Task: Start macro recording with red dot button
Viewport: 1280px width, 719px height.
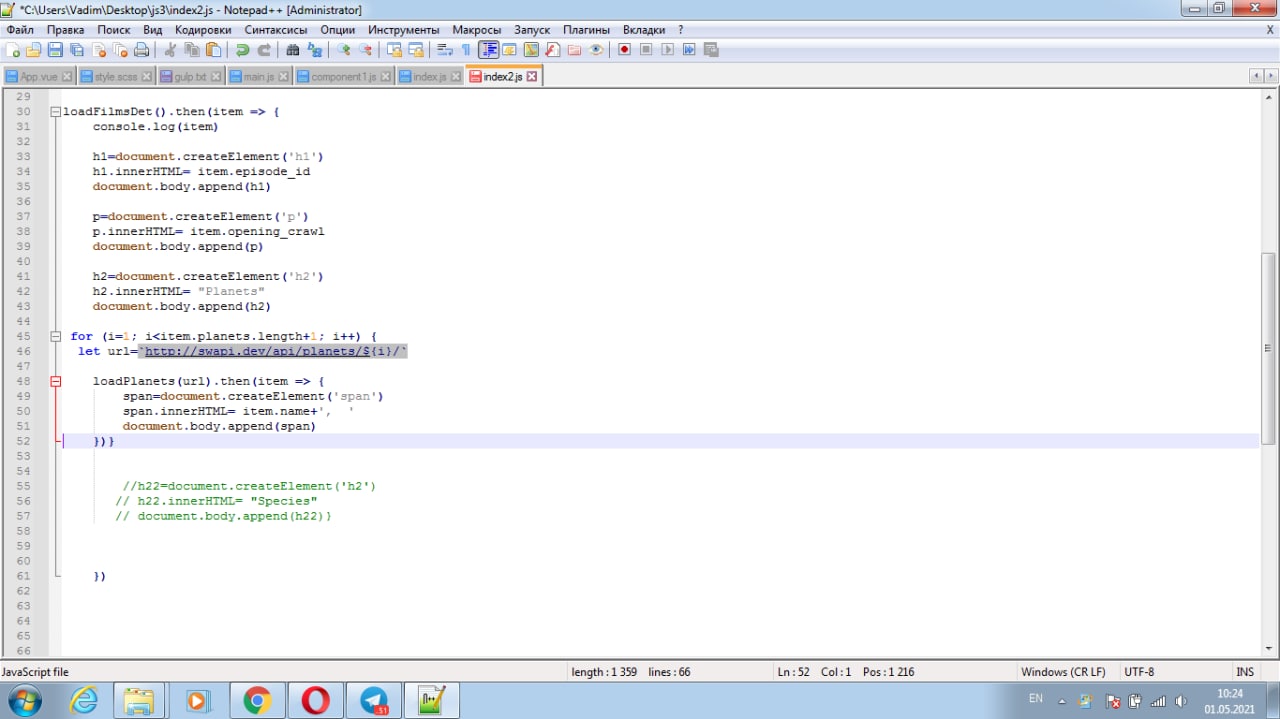Action: point(625,49)
